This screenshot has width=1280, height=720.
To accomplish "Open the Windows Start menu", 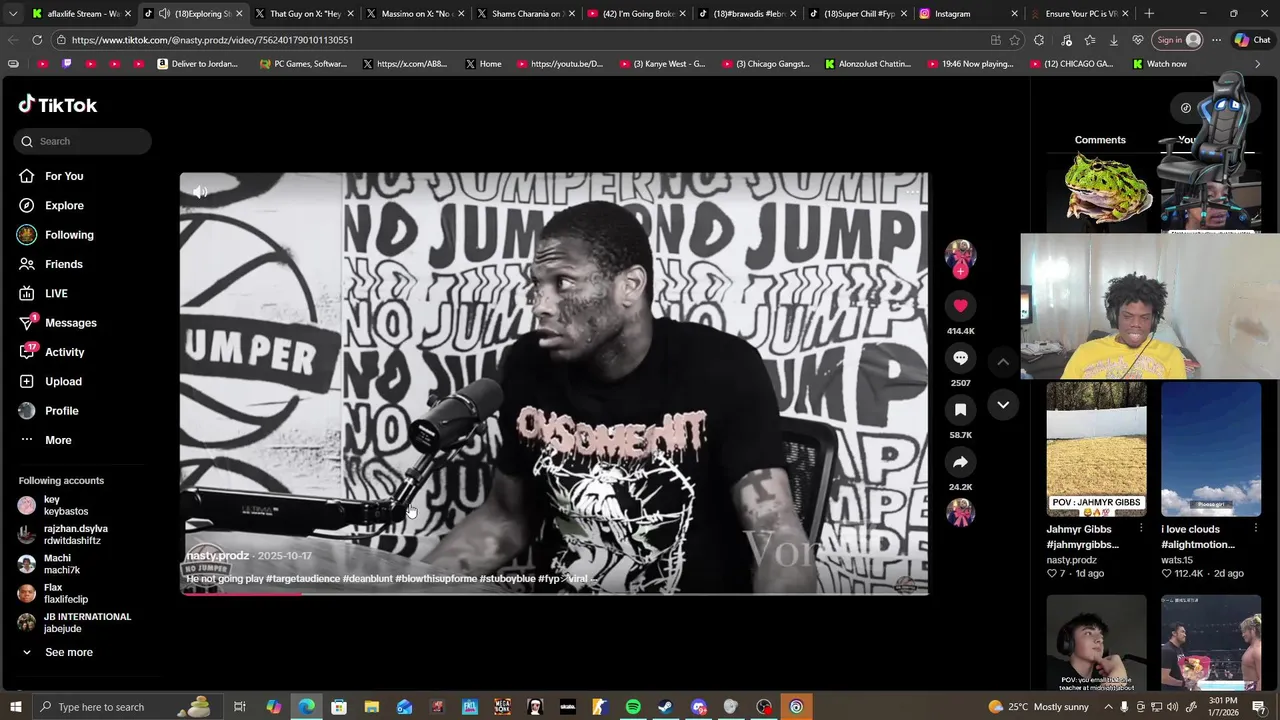I will [x=15, y=707].
